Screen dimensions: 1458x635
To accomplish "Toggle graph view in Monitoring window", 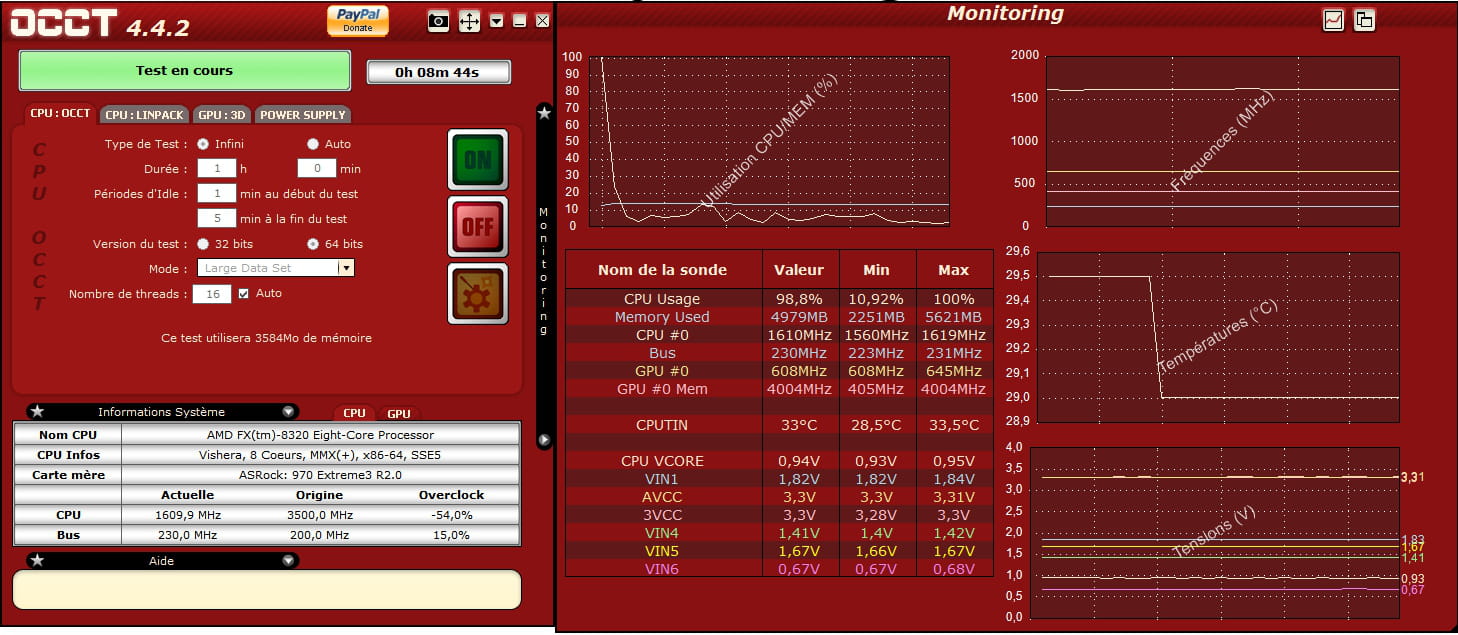I will click(1333, 19).
